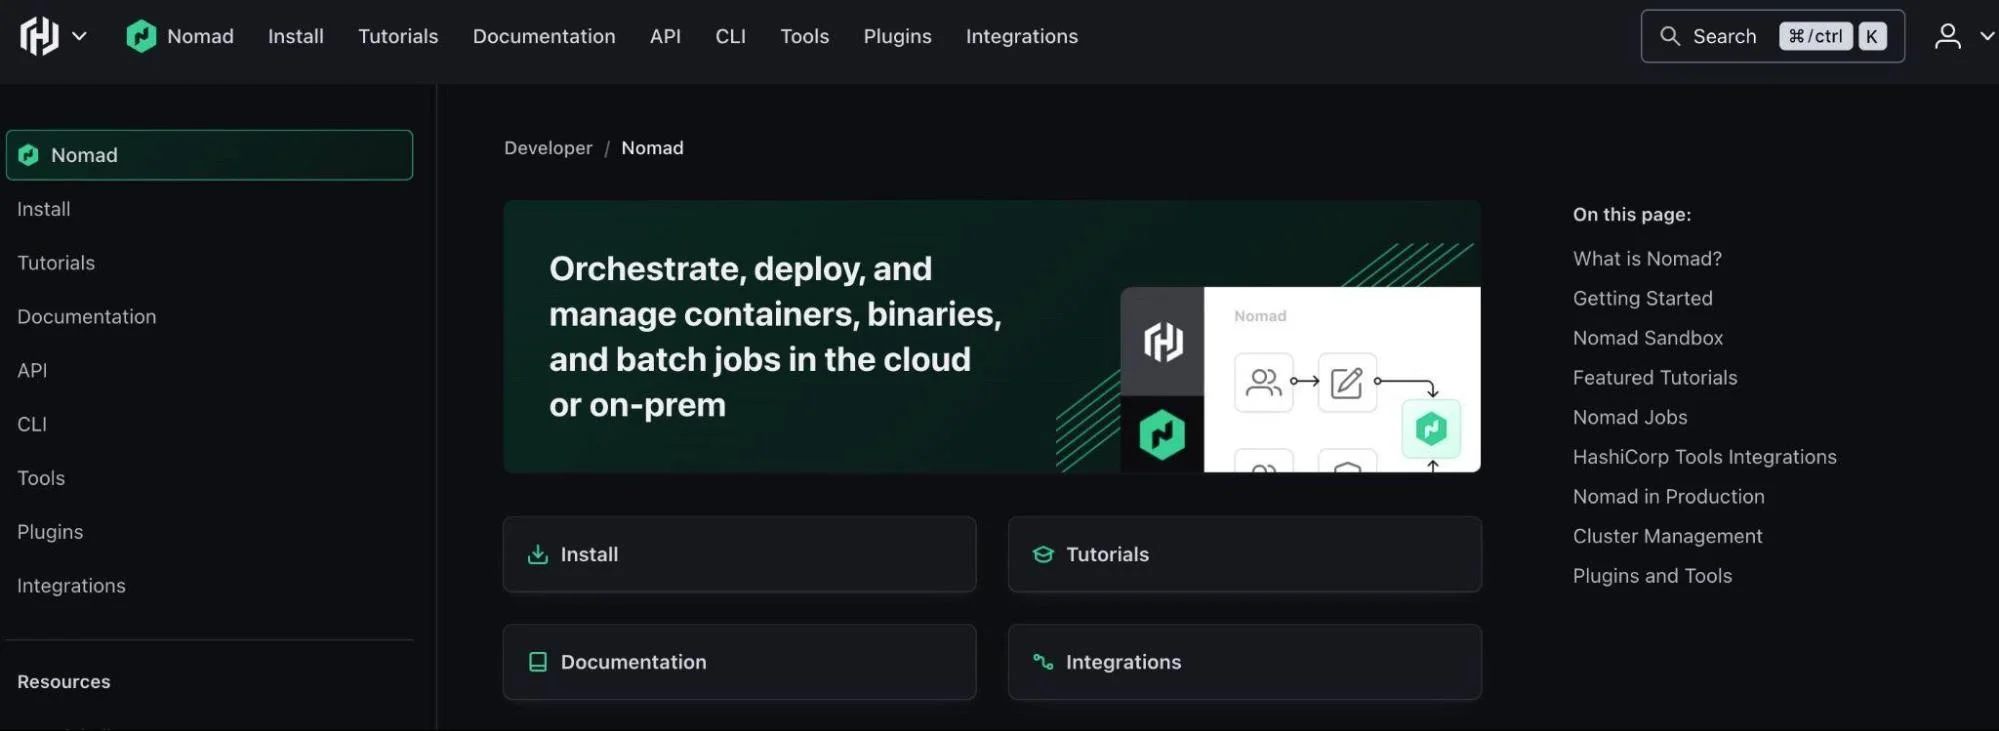Screen dimensions: 1999x731
Task: Click the Developer breadcrumb link
Action: pyautogui.click(x=548, y=148)
